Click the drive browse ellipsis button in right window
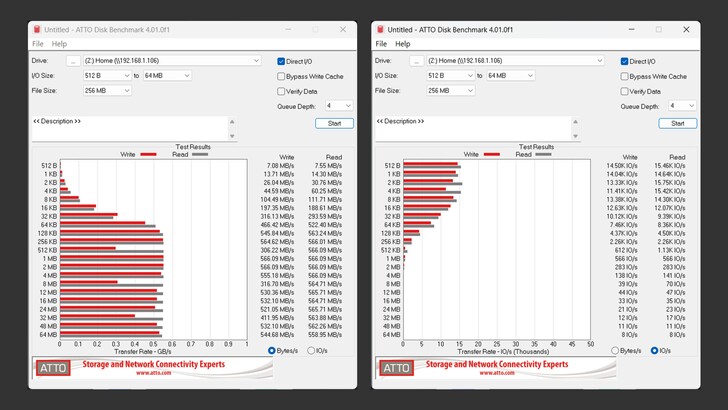The width and height of the screenshot is (728, 410). pyautogui.click(x=416, y=61)
